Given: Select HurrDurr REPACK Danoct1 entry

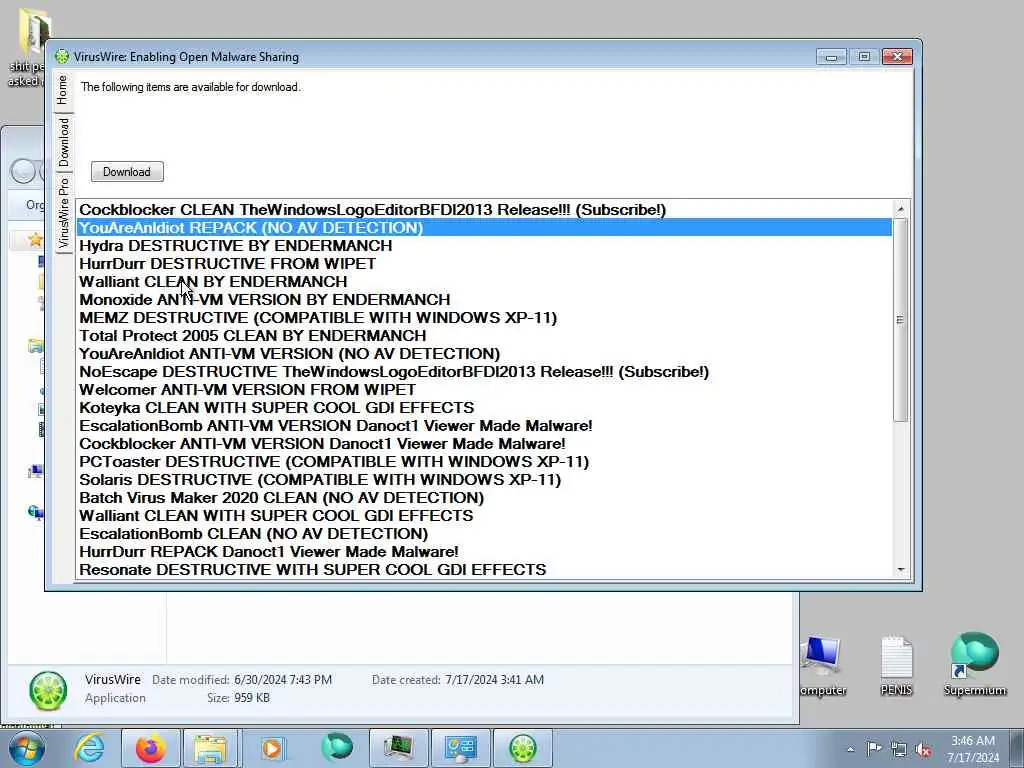Looking at the screenshot, I should (x=484, y=552).
